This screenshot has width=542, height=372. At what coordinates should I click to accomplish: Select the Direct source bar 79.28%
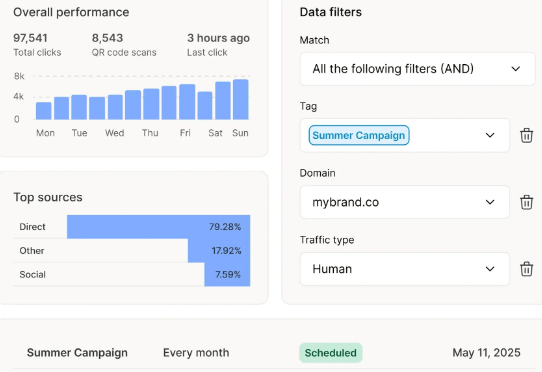coord(158,227)
